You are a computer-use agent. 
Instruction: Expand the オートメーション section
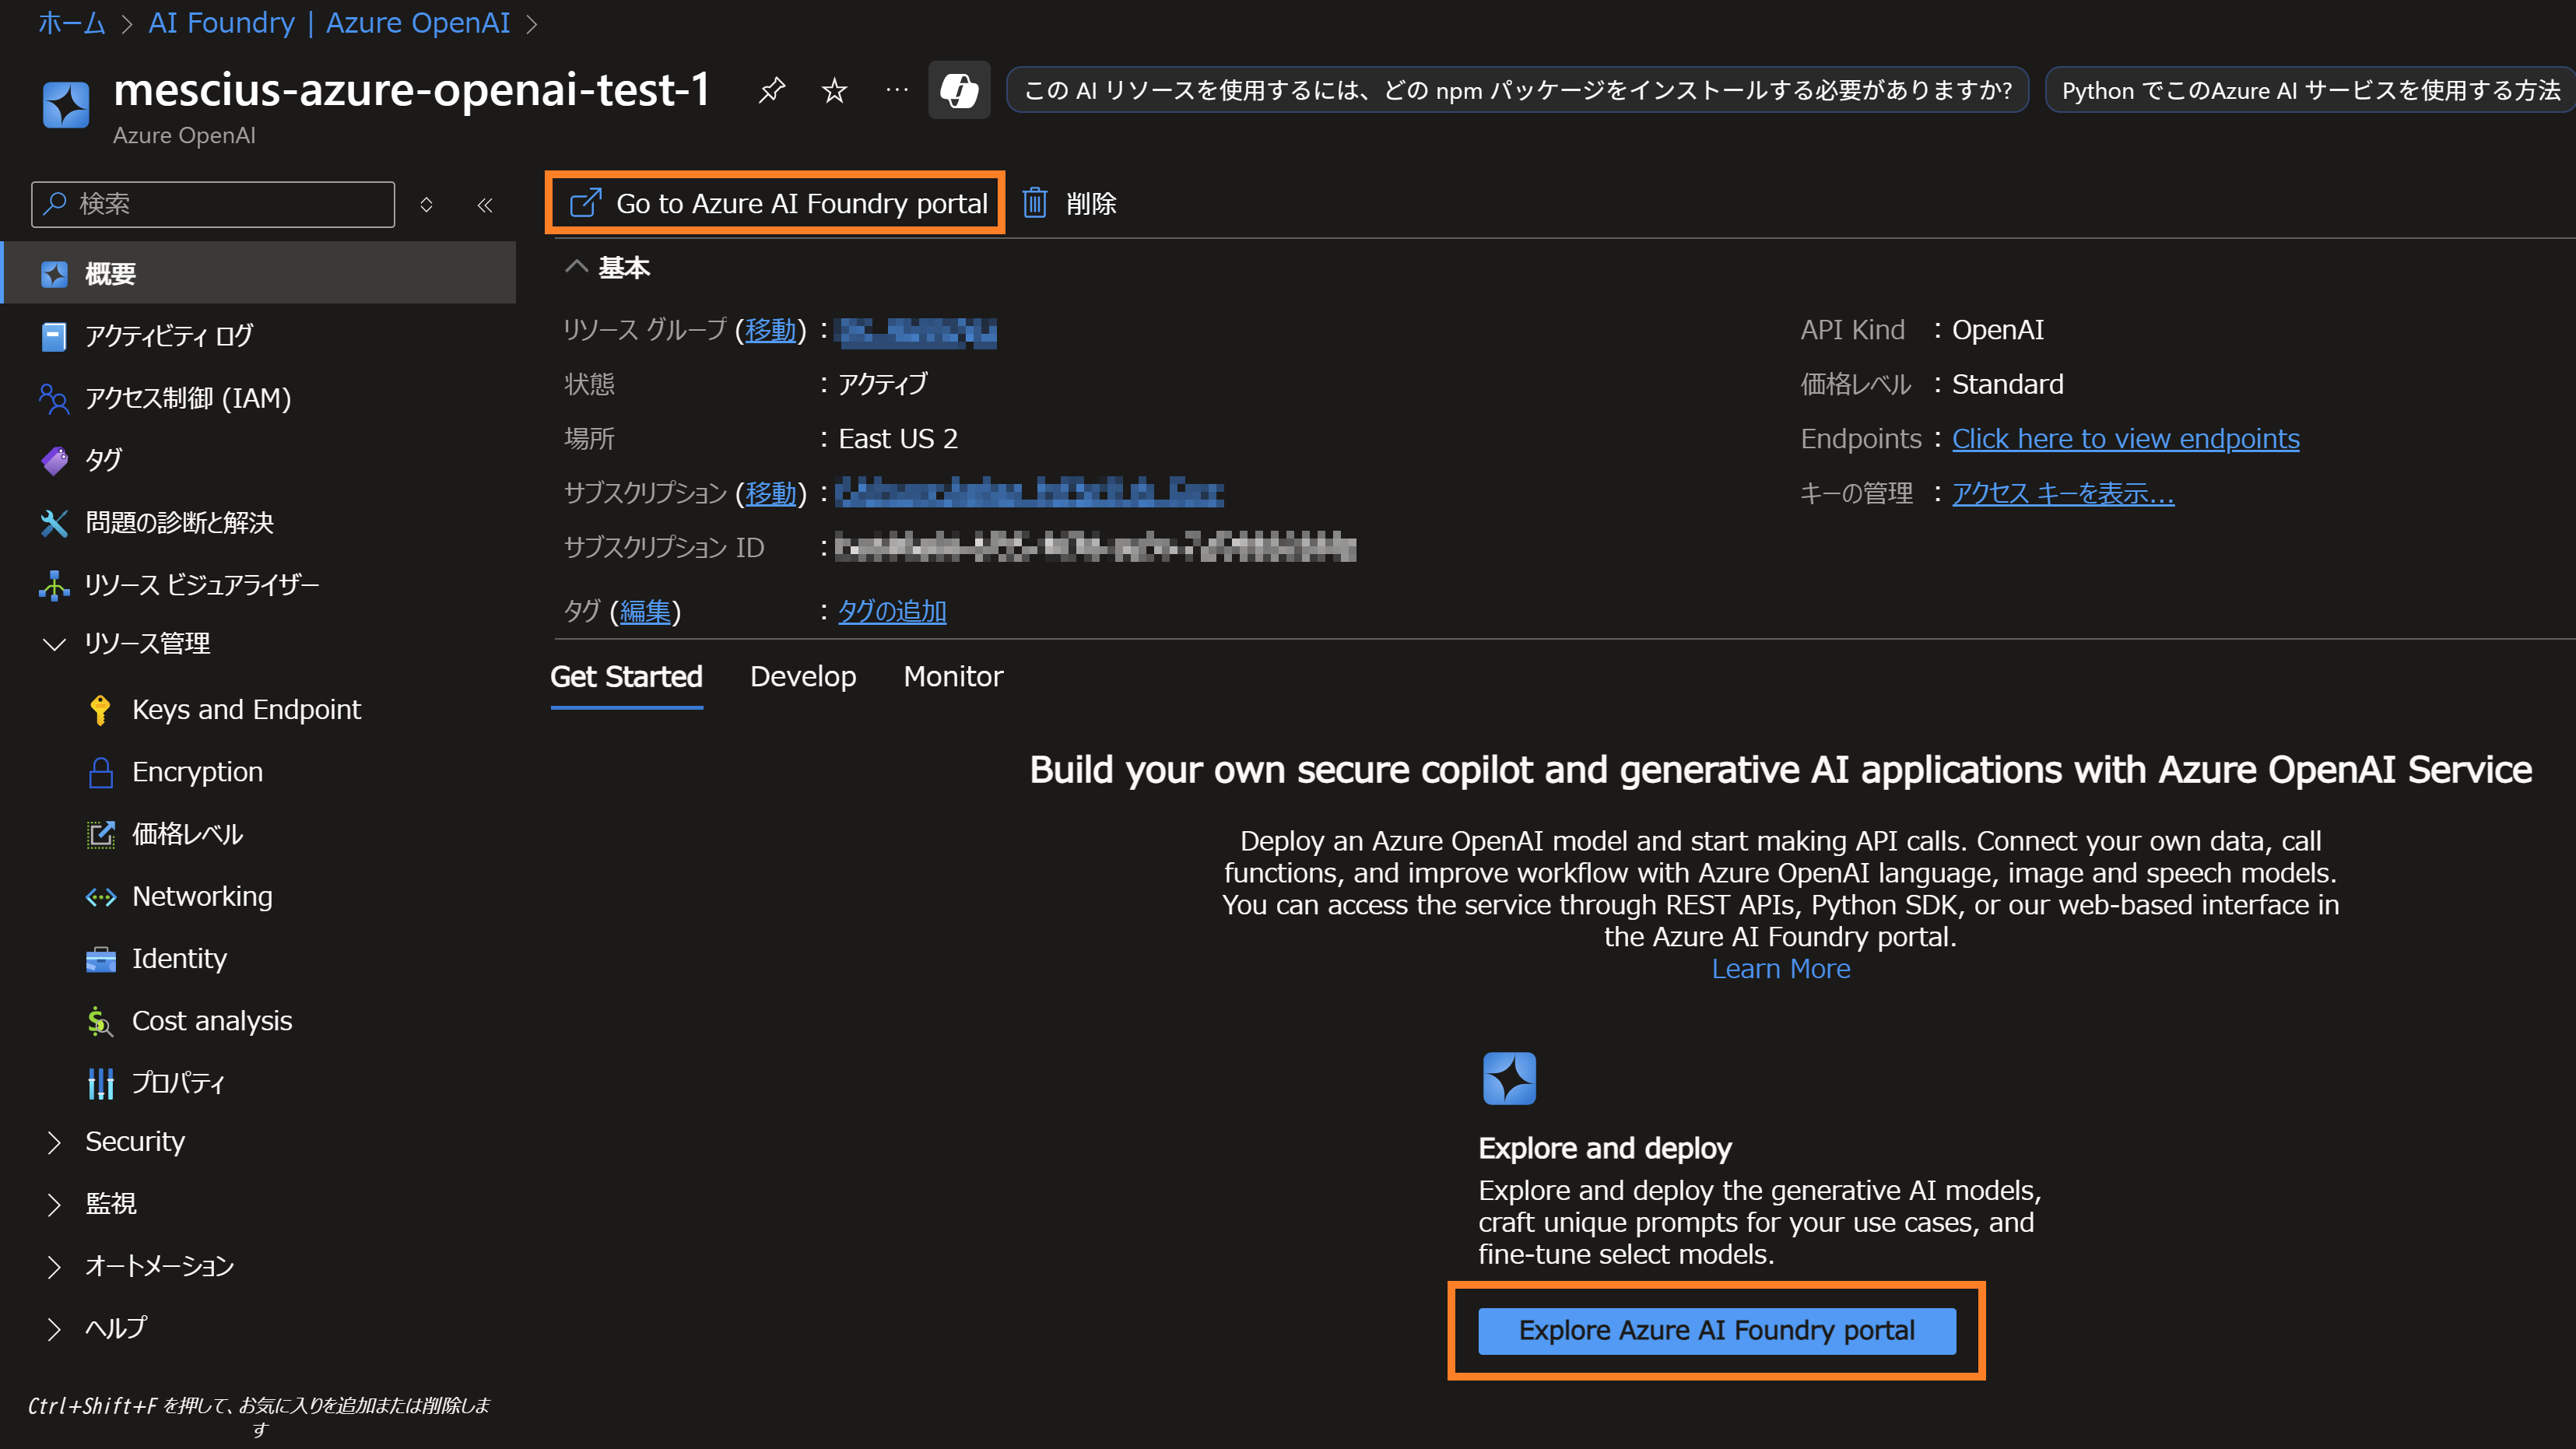[54, 1266]
